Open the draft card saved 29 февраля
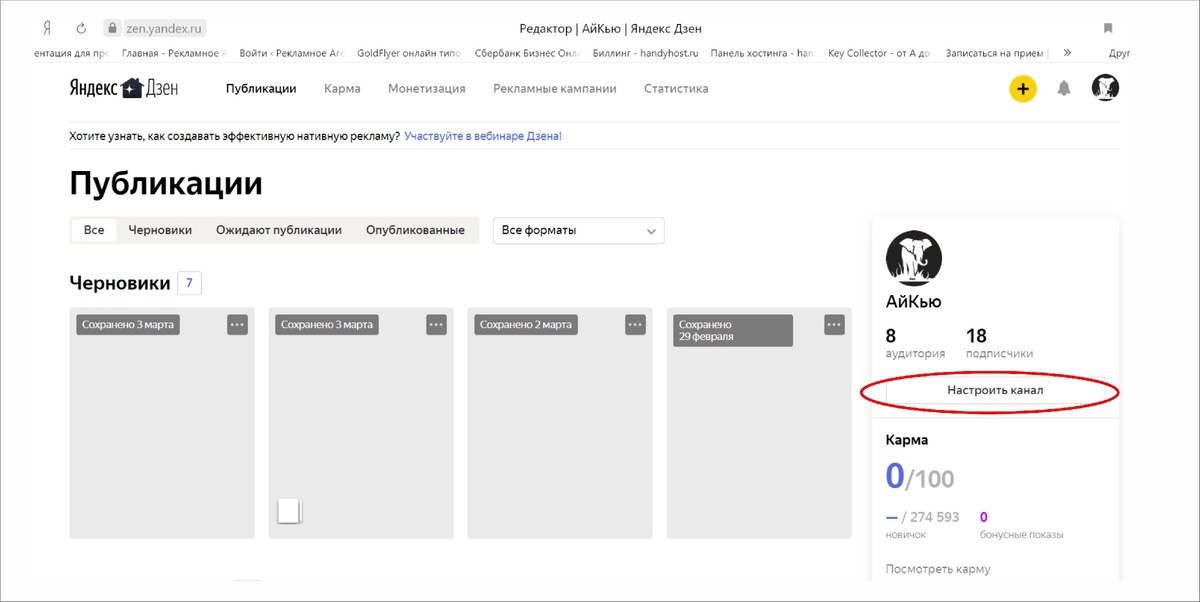Screen dimensions: 1200x602 759,423
